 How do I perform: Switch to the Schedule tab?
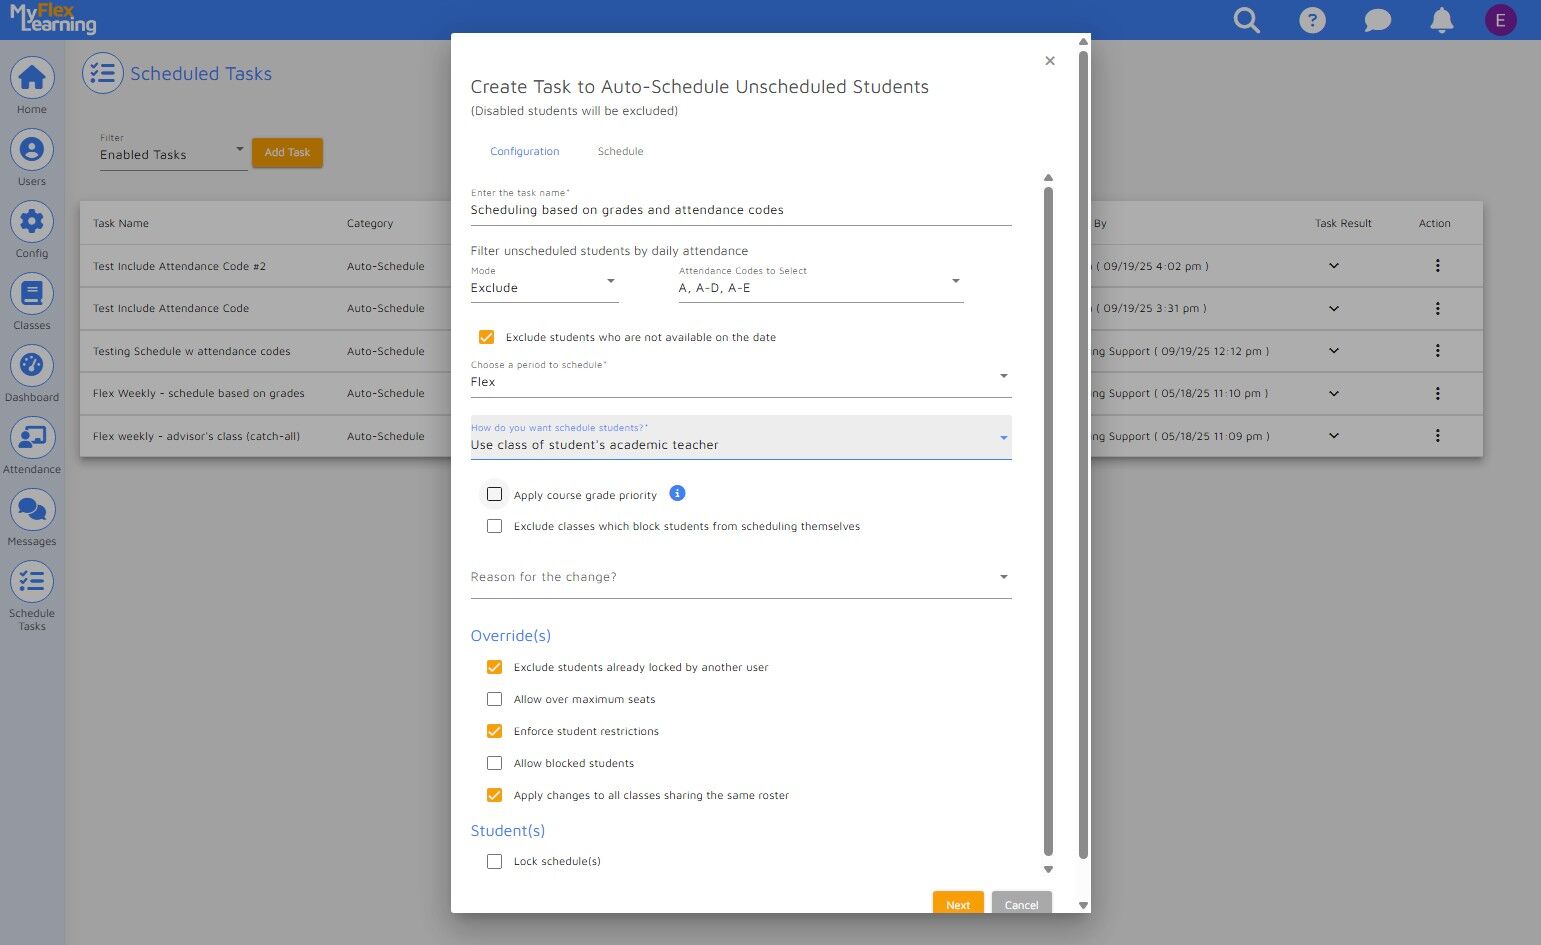click(x=621, y=151)
